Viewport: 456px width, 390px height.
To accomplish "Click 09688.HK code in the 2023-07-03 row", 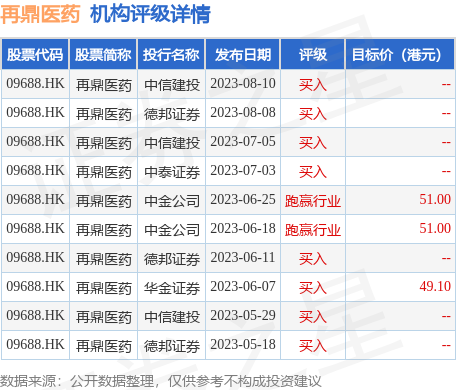I will 35,170.
